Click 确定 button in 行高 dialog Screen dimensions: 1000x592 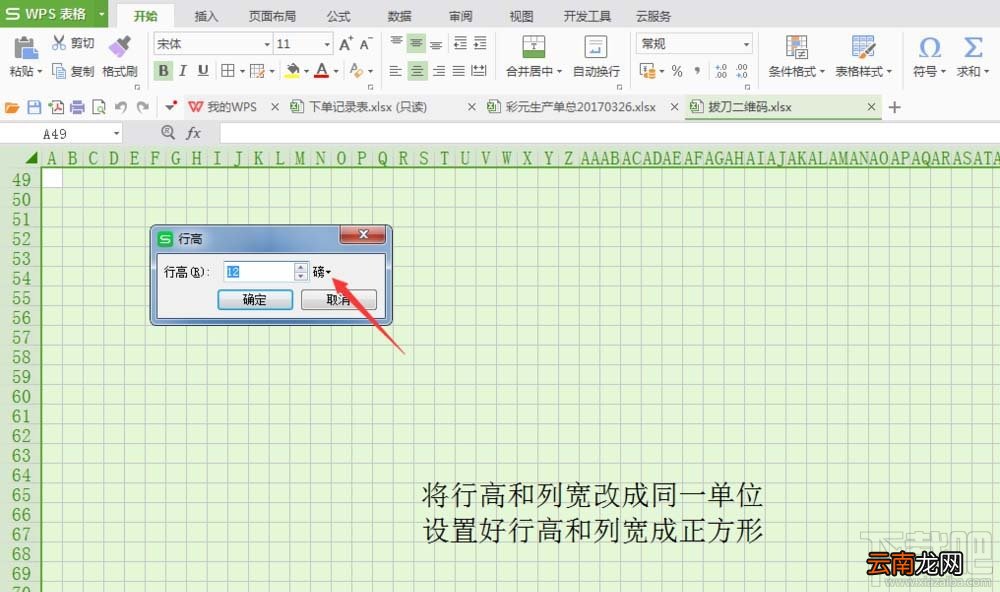click(x=255, y=299)
